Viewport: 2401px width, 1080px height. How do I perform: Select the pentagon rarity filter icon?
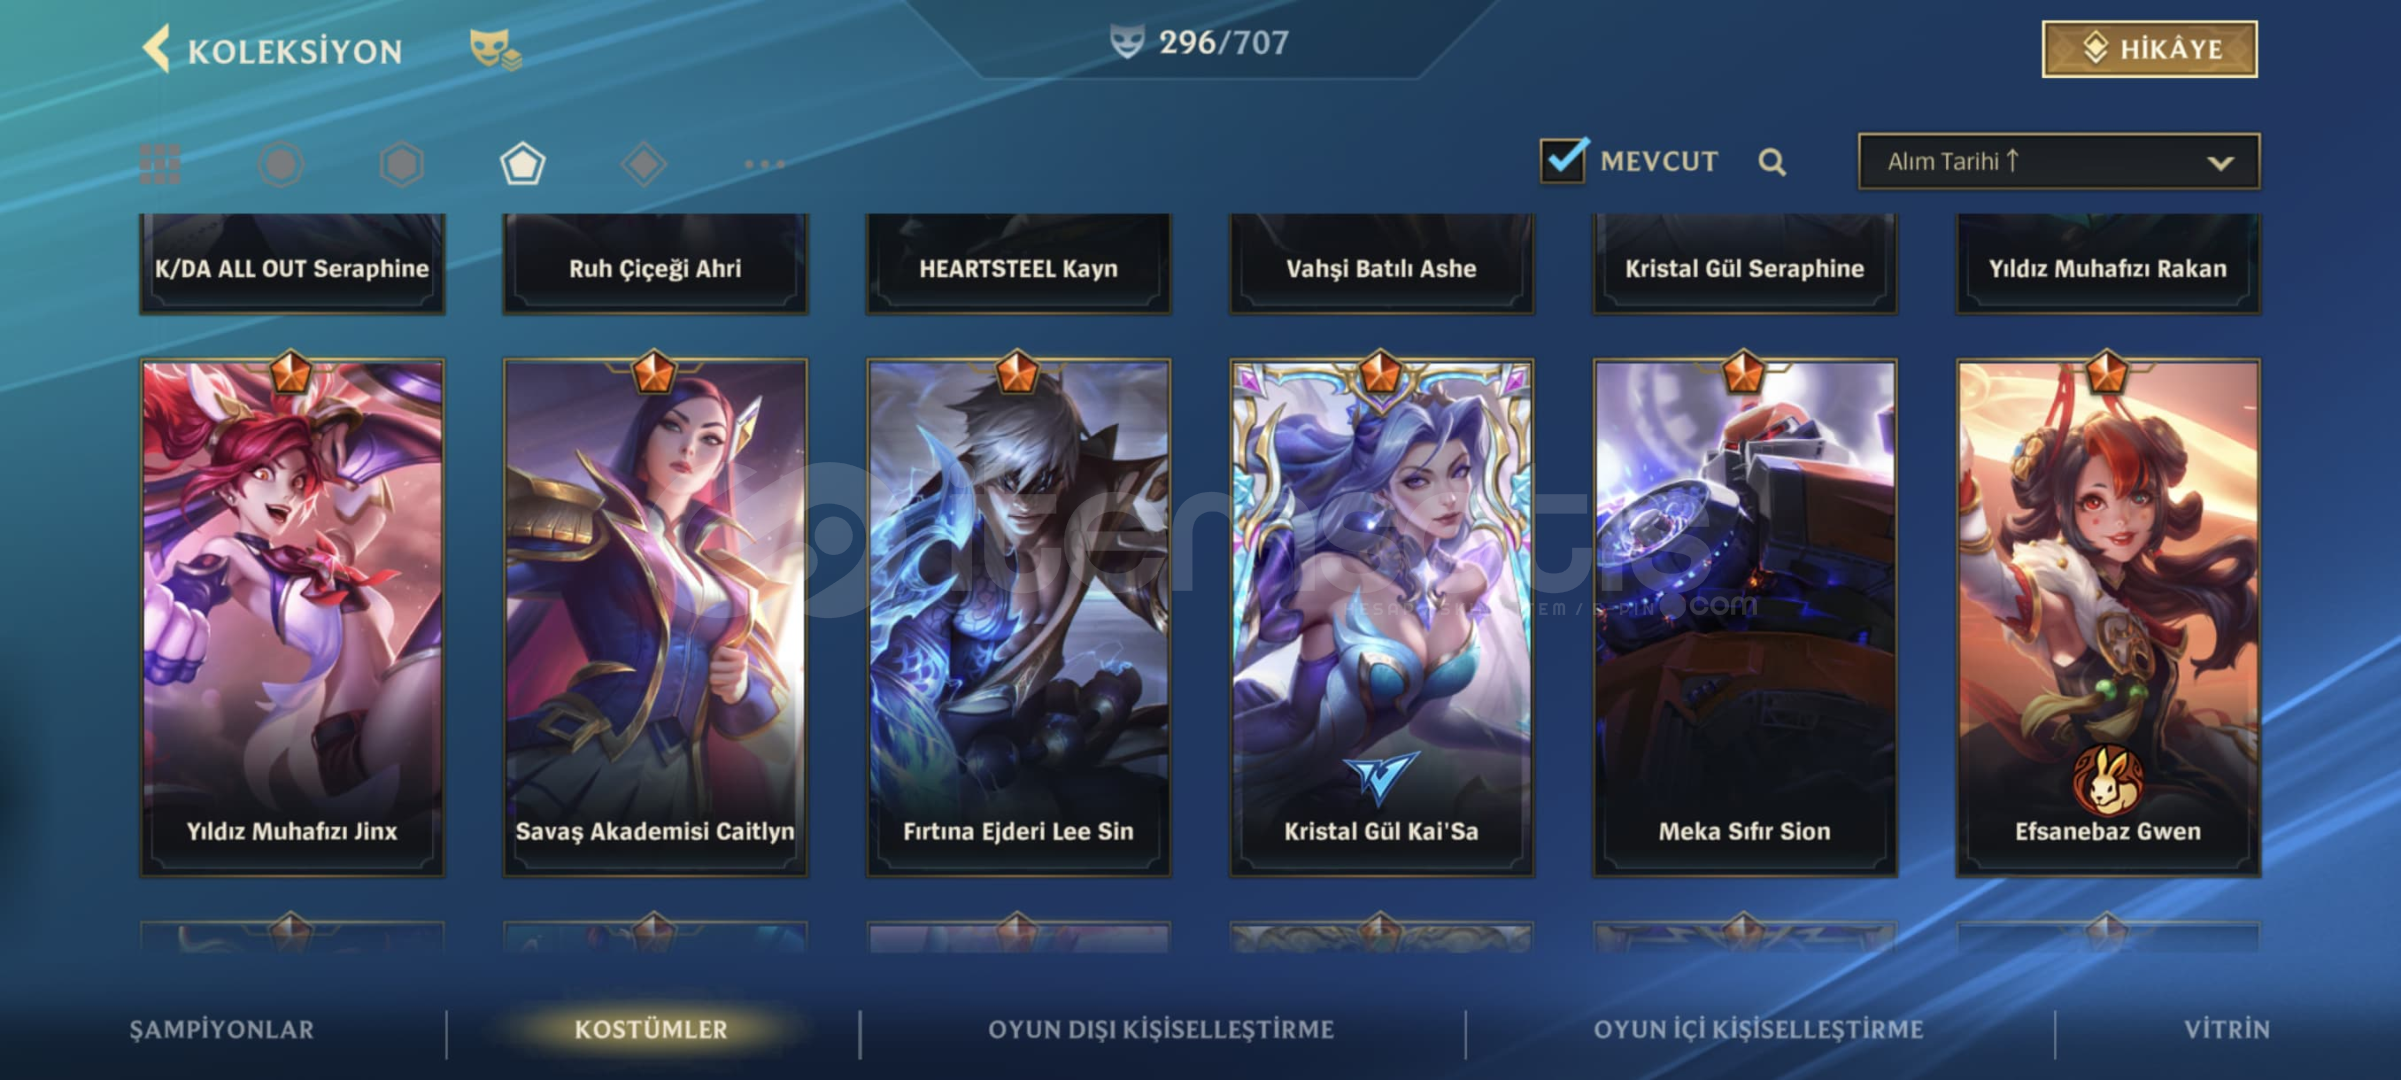pos(522,164)
